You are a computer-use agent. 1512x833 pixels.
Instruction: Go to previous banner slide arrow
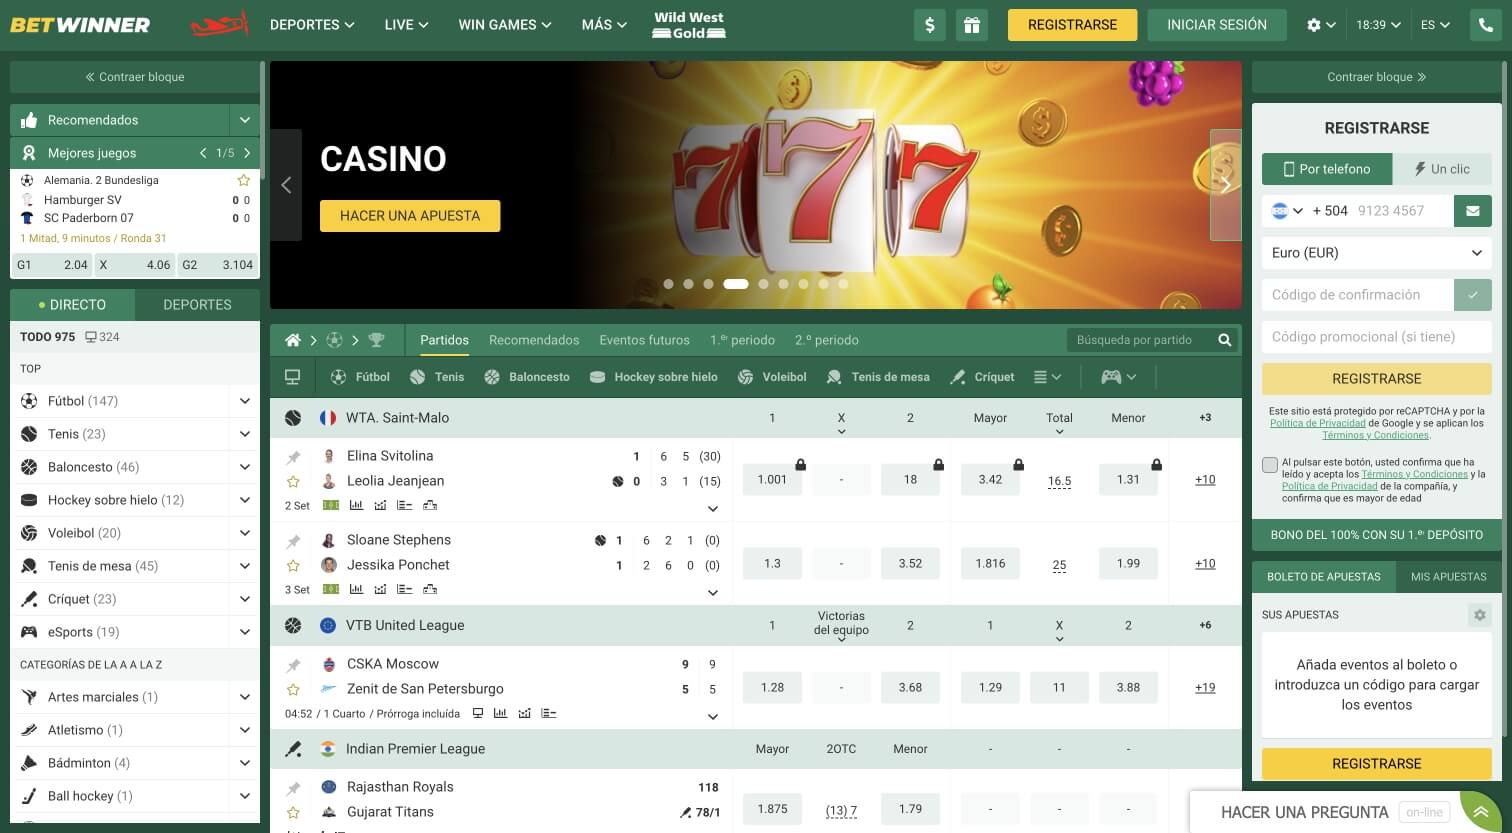[x=286, y=185]
